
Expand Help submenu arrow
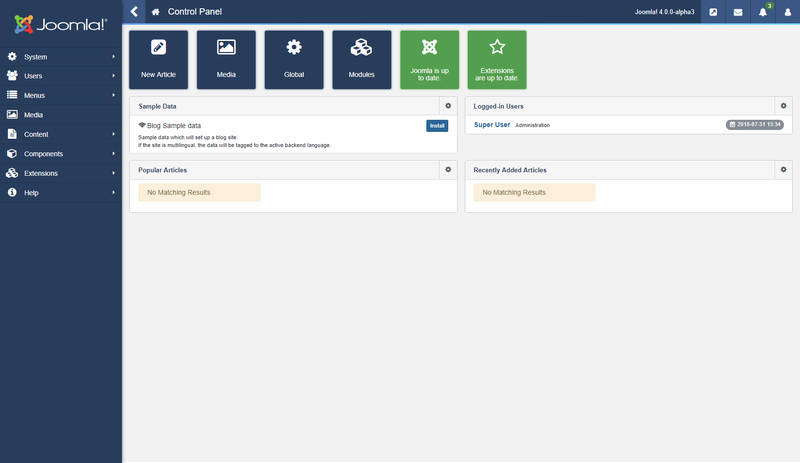point(113,192)
